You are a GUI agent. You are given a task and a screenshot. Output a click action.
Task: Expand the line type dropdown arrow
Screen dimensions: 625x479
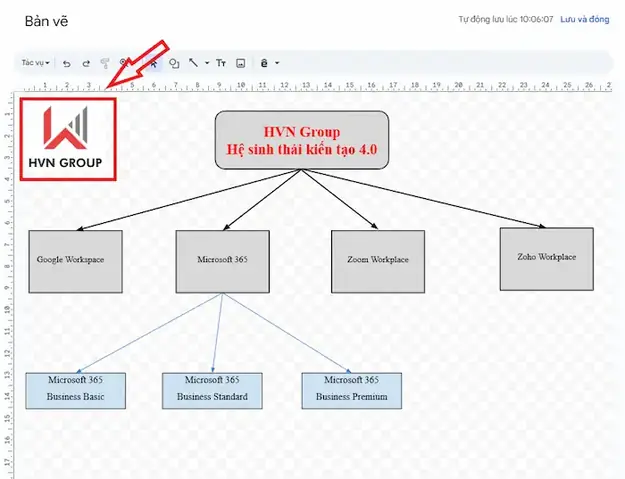coord(207,63)
